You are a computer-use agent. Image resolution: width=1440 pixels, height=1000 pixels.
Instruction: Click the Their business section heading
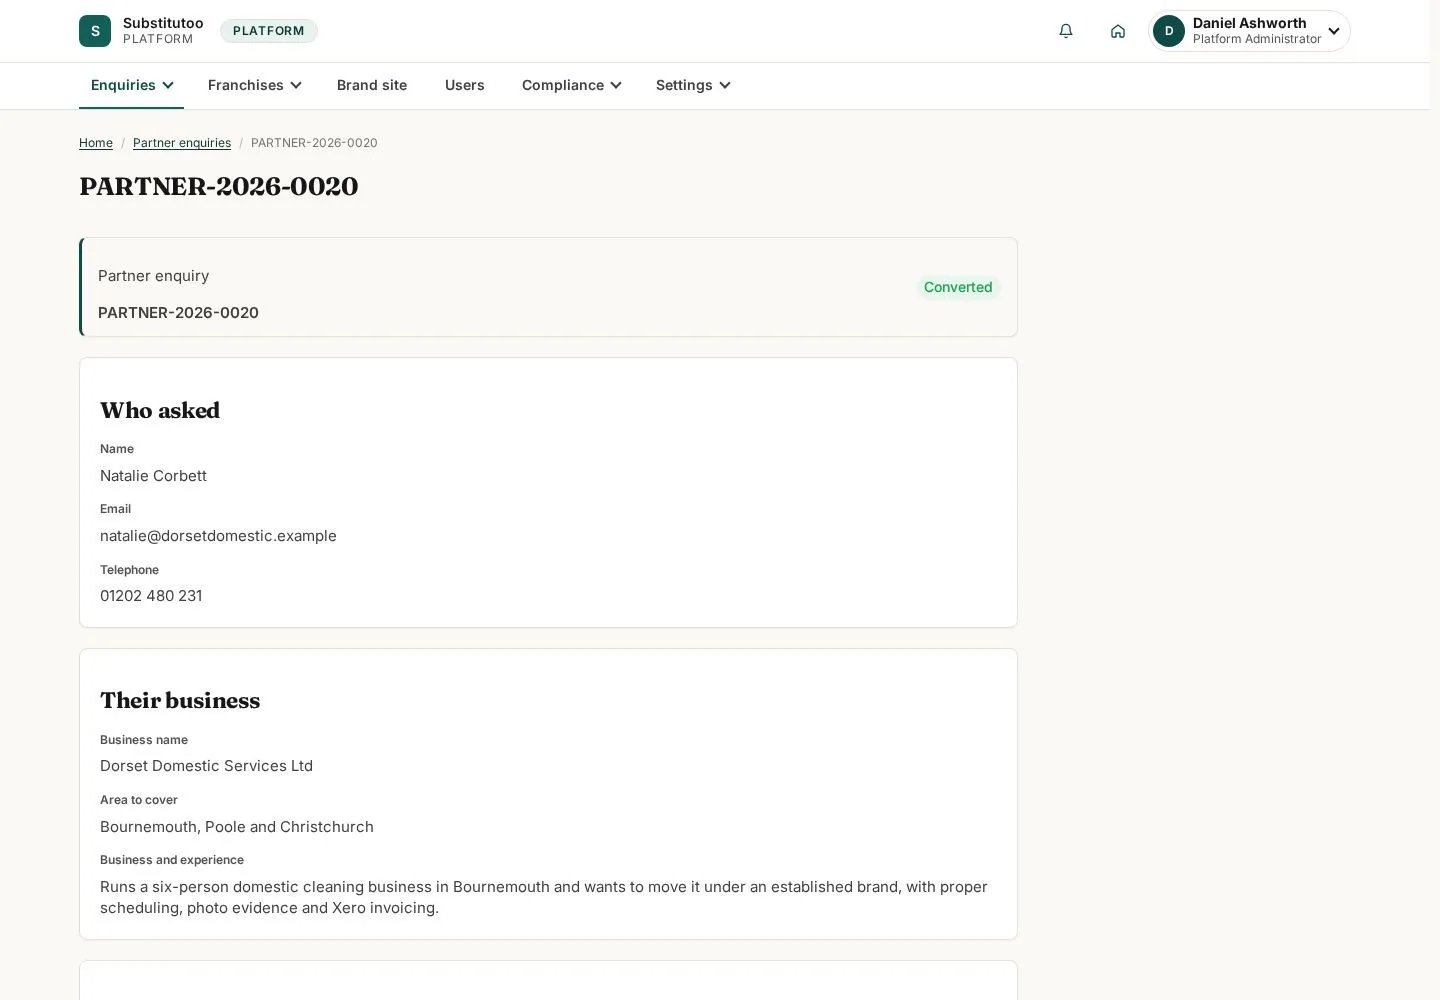point(180,701)
